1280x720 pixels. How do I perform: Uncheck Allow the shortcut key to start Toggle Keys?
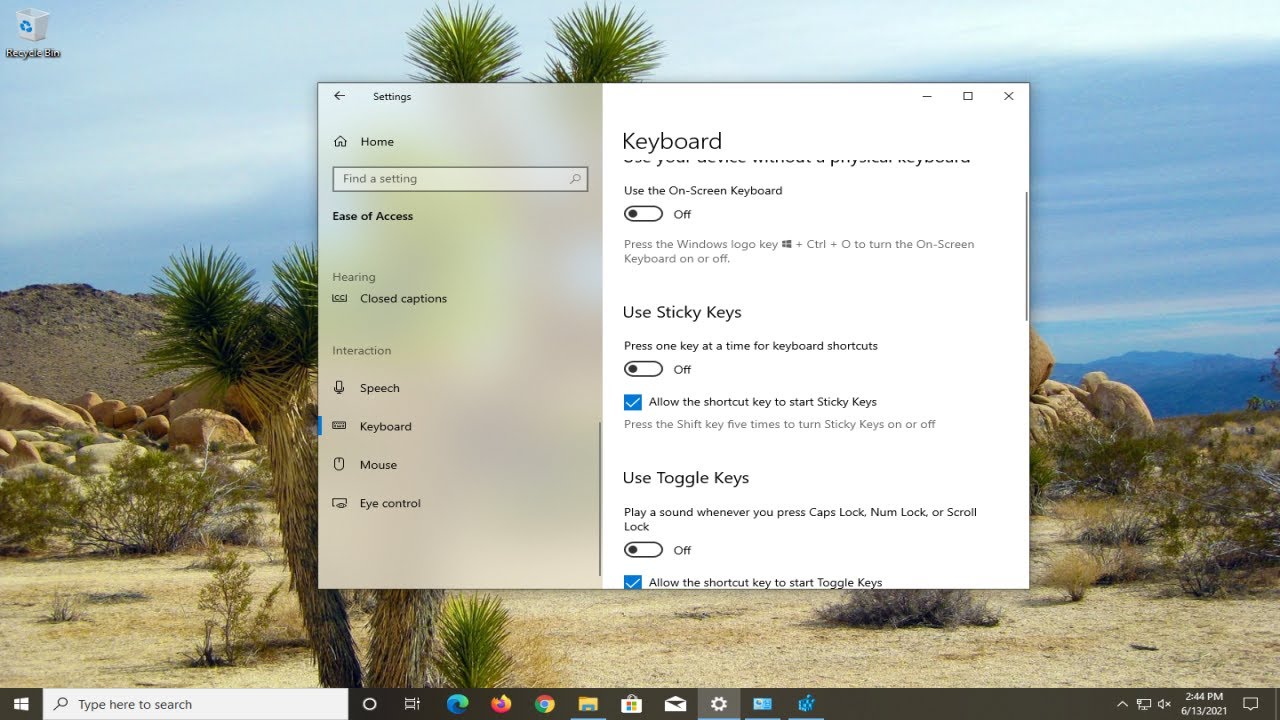[x=632, y=582]
